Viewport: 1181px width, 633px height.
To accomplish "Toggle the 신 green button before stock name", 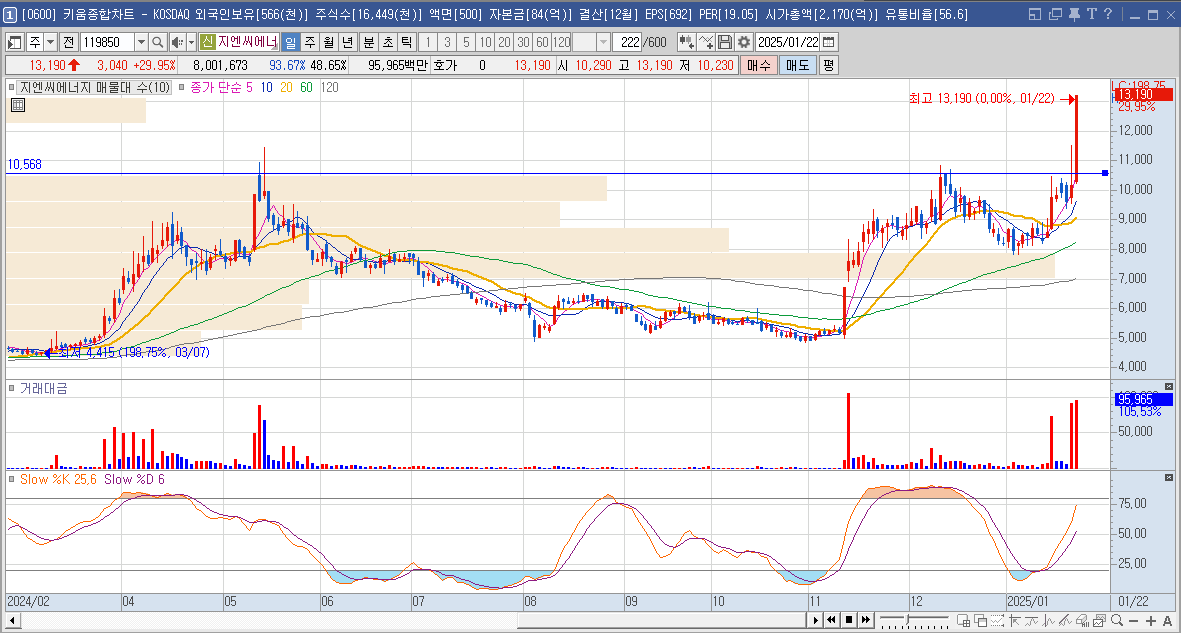I will point(209,42).
